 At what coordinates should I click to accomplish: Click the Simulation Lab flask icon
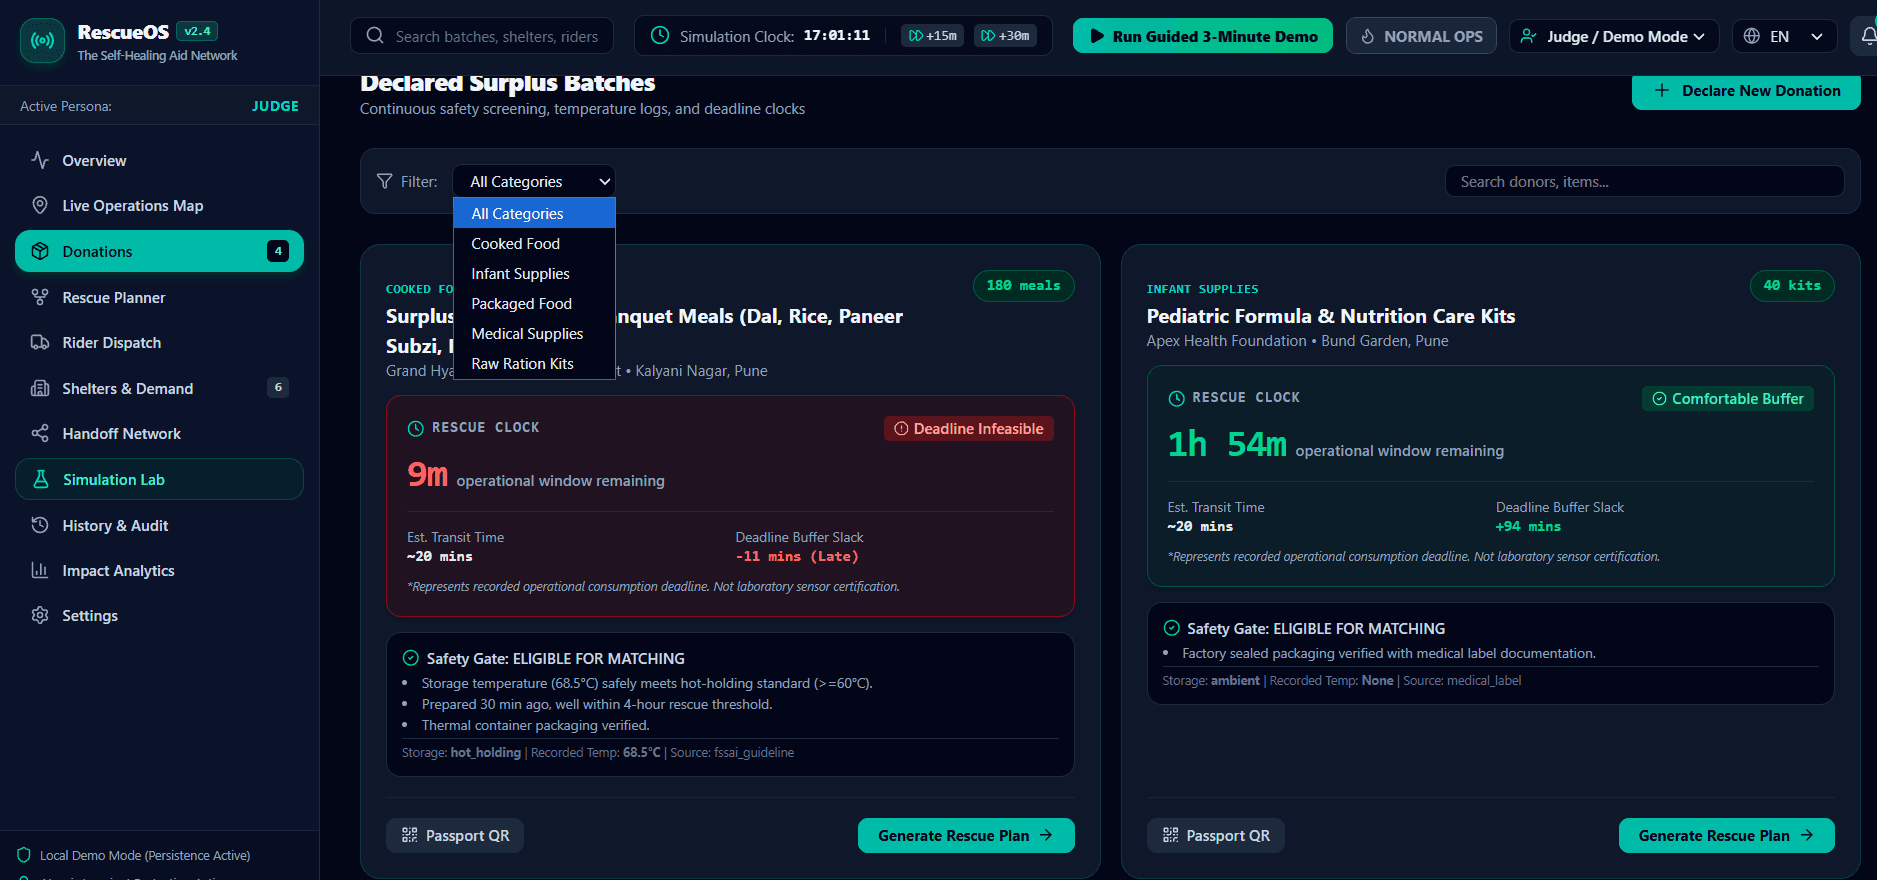[41, 479]
